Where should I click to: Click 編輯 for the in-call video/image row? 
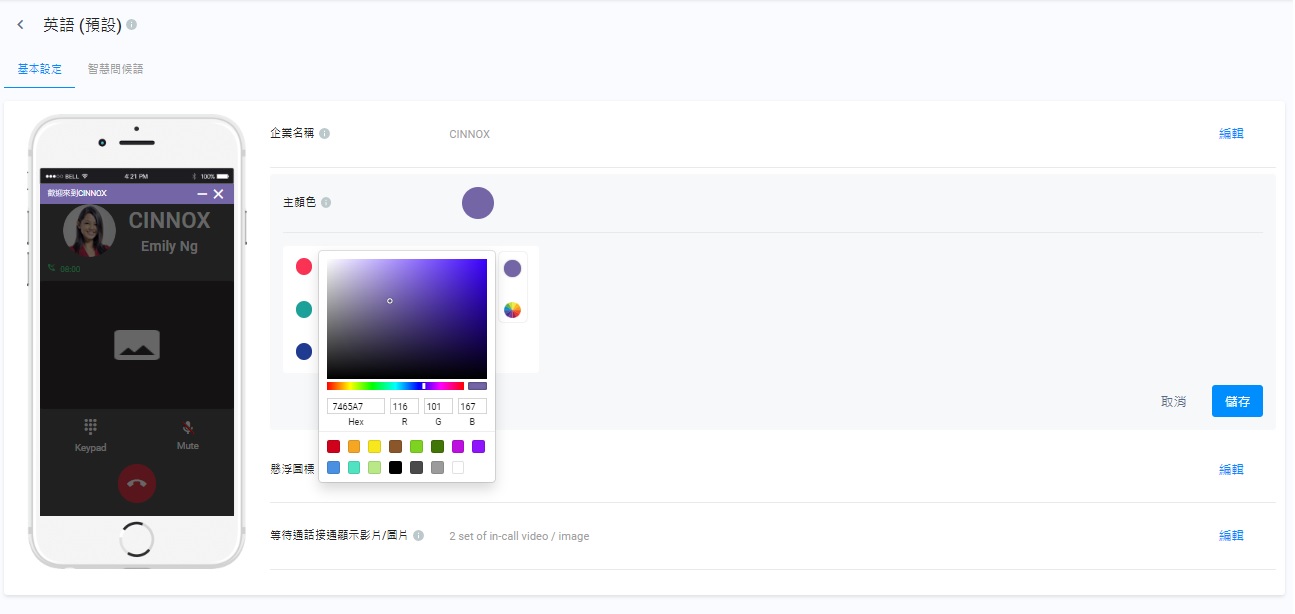pos(1231,536)
